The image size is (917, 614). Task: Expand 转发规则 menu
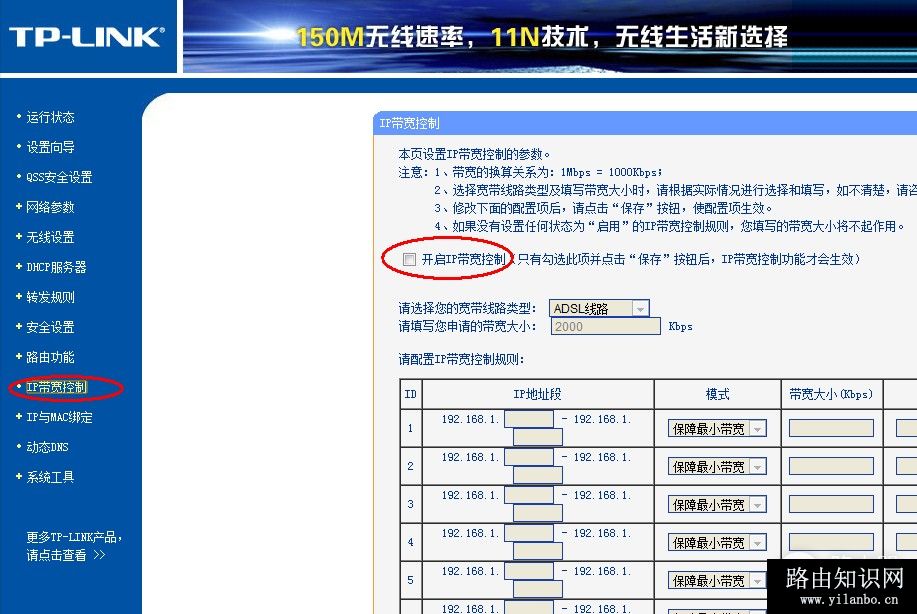(50, 297)
